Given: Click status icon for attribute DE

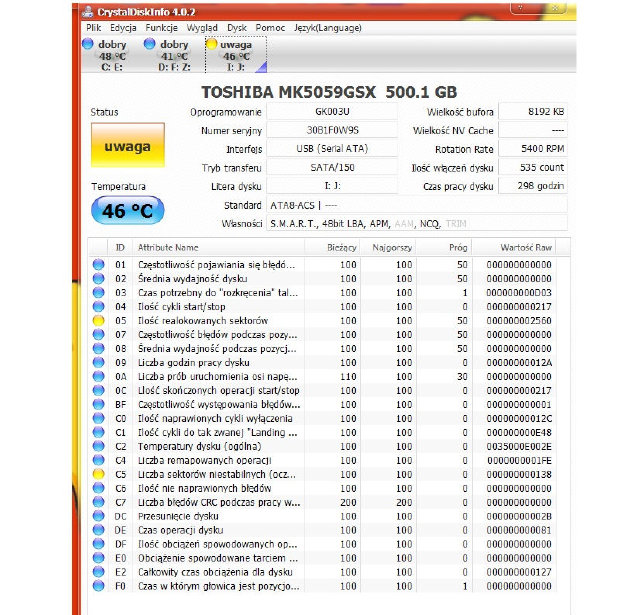Looking at the screenshot, I should (98, 530).
